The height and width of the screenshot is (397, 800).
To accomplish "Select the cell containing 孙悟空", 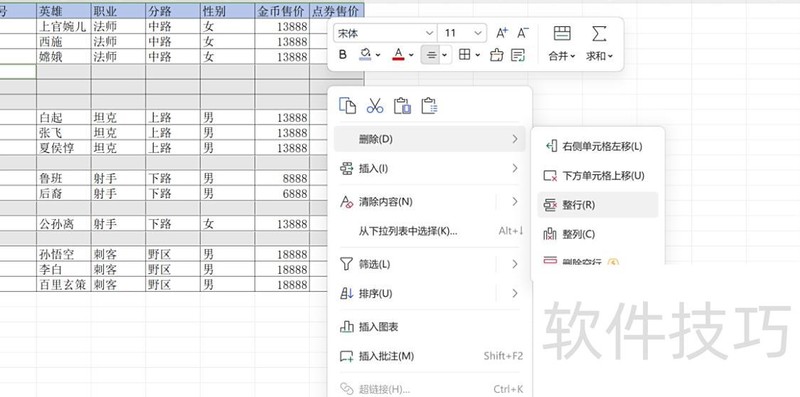I will click(64, 254).
